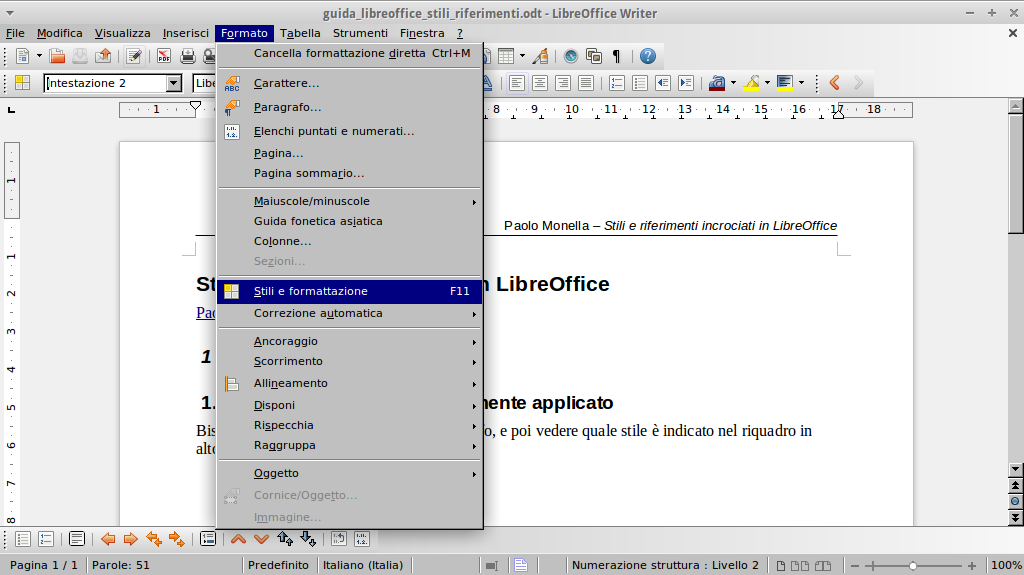
Task: Click the blue Help question mark icon
Action: [647, 56]
